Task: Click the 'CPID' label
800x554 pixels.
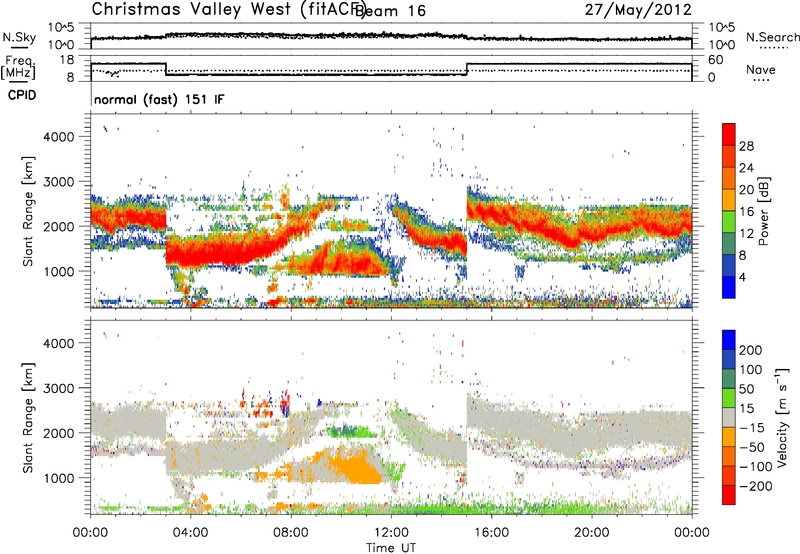Action: (22, 95)
